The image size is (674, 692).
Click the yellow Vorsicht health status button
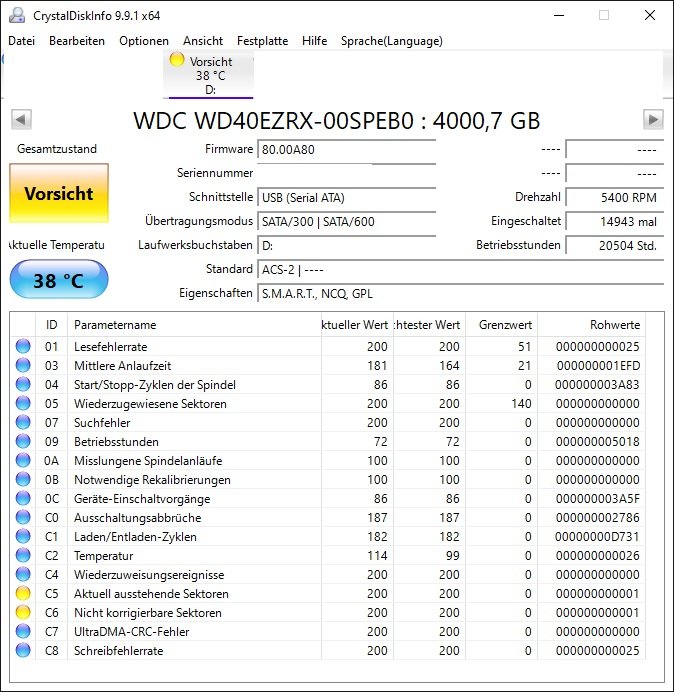59,193
